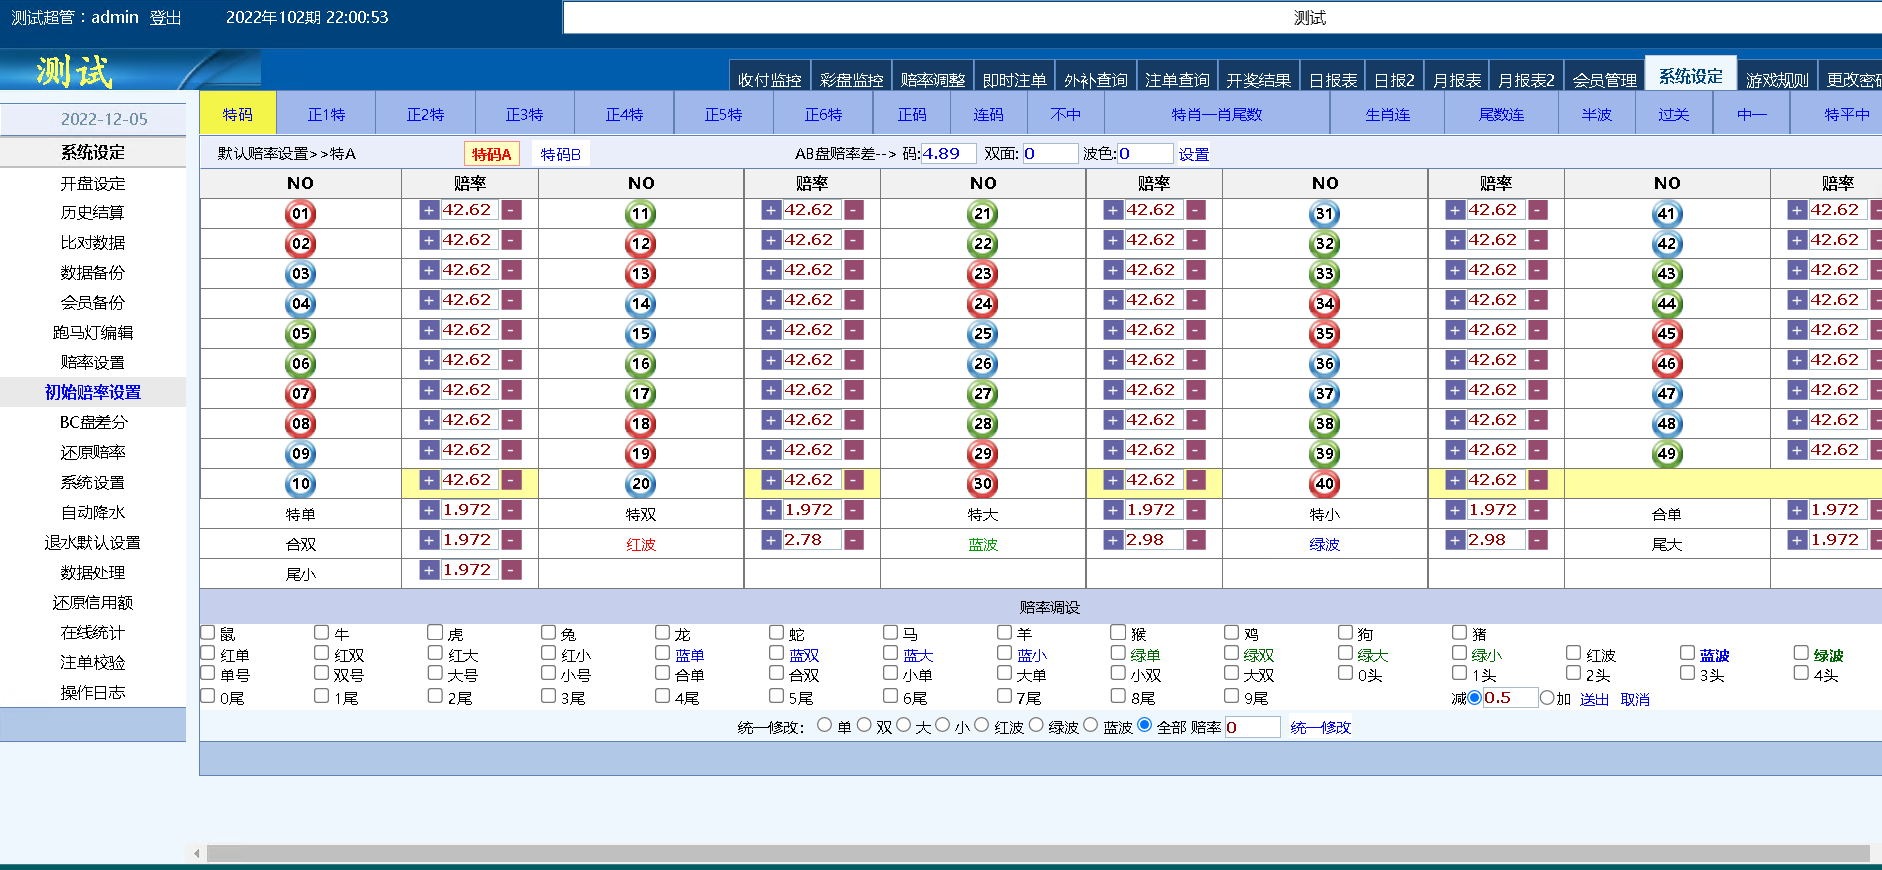Click the 赔率 input field in 统一修改 row
The image size is (1882, 870).
[1252, 727]
